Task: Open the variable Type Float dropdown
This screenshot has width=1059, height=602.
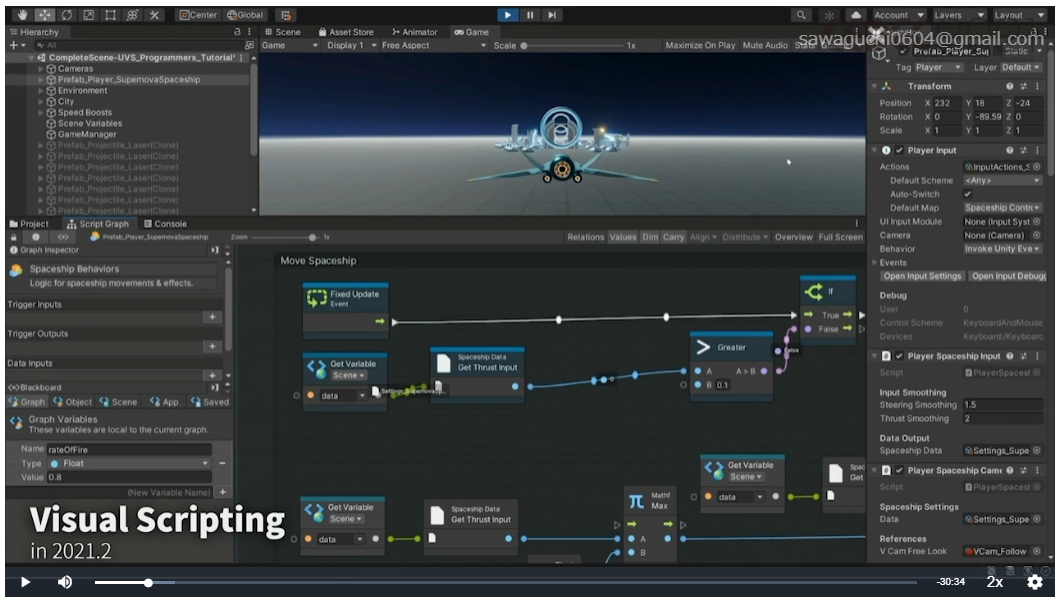Action: (x=128, y=463)
